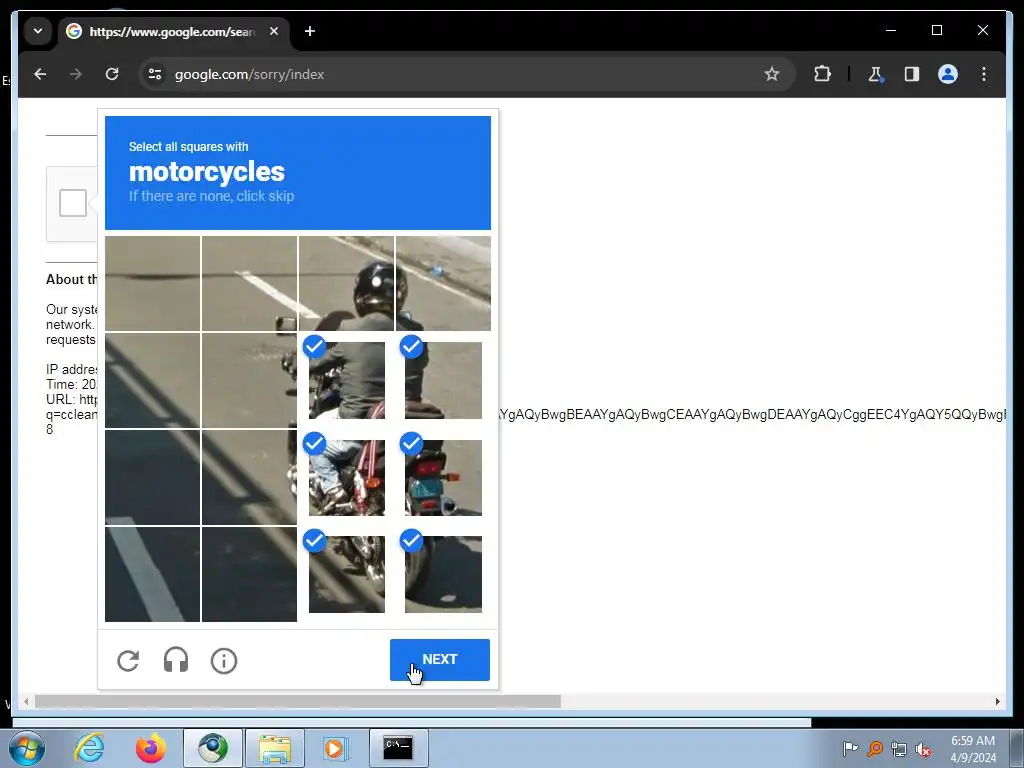The image size is (1024, 768).
Task: Open the tab search dropdown arrow
Action: (x=38, y=31)
